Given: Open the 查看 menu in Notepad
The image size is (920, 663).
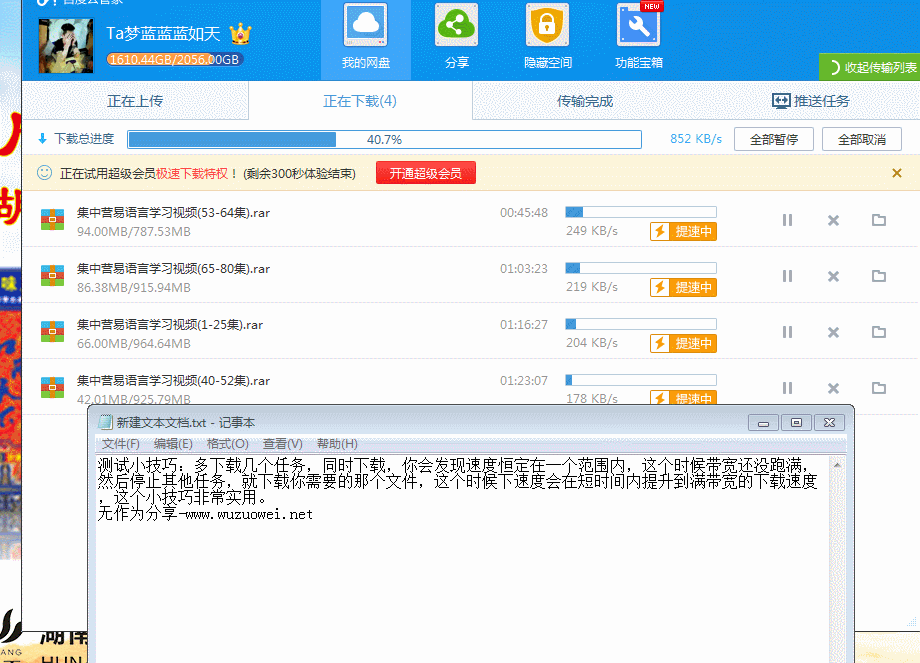Looking at the screenshot, I should (x=283, y=443).
